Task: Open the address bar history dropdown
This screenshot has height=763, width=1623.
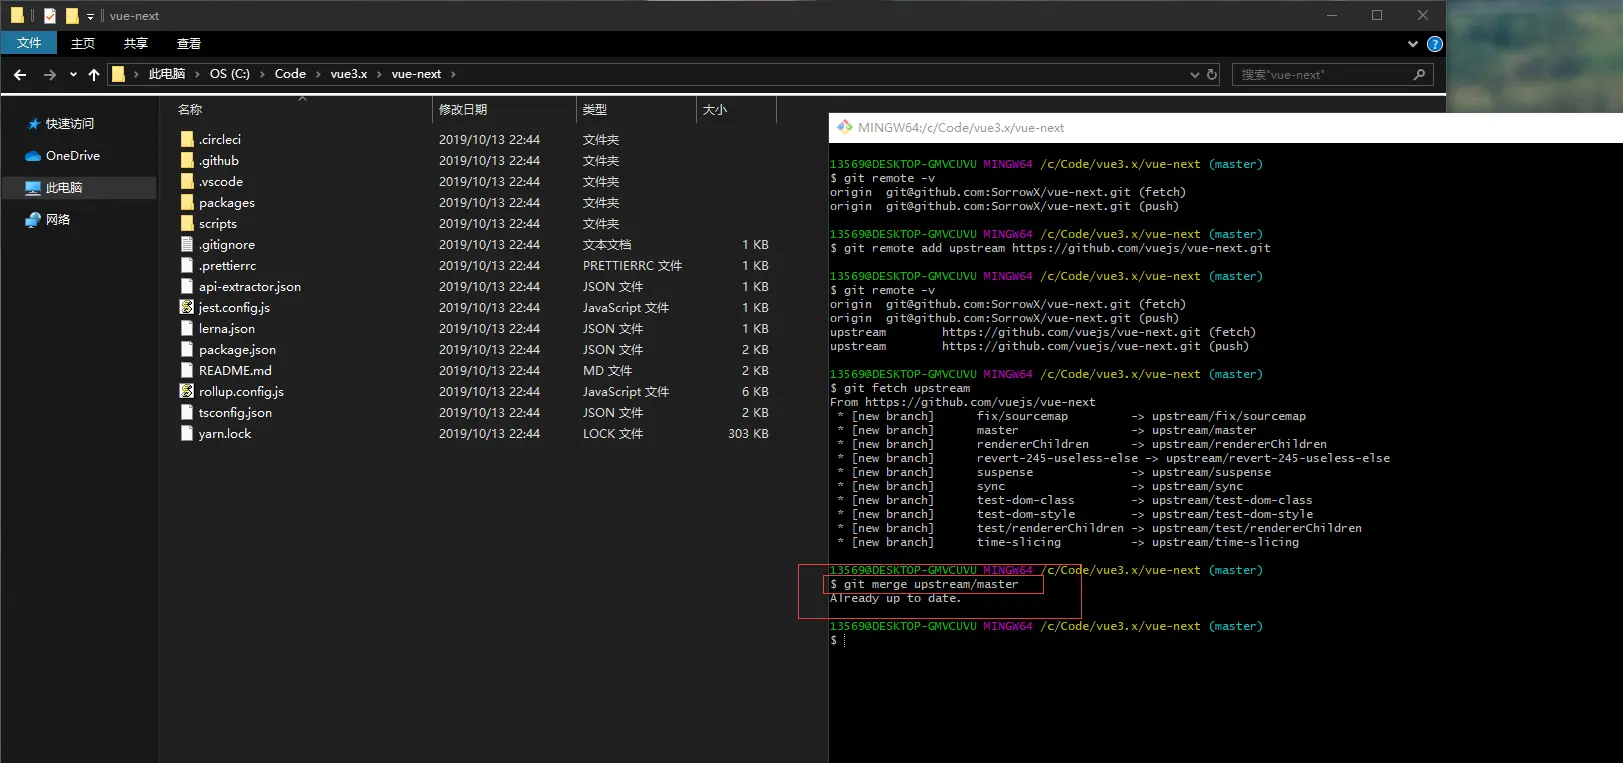Action: tap(1194, 74)
